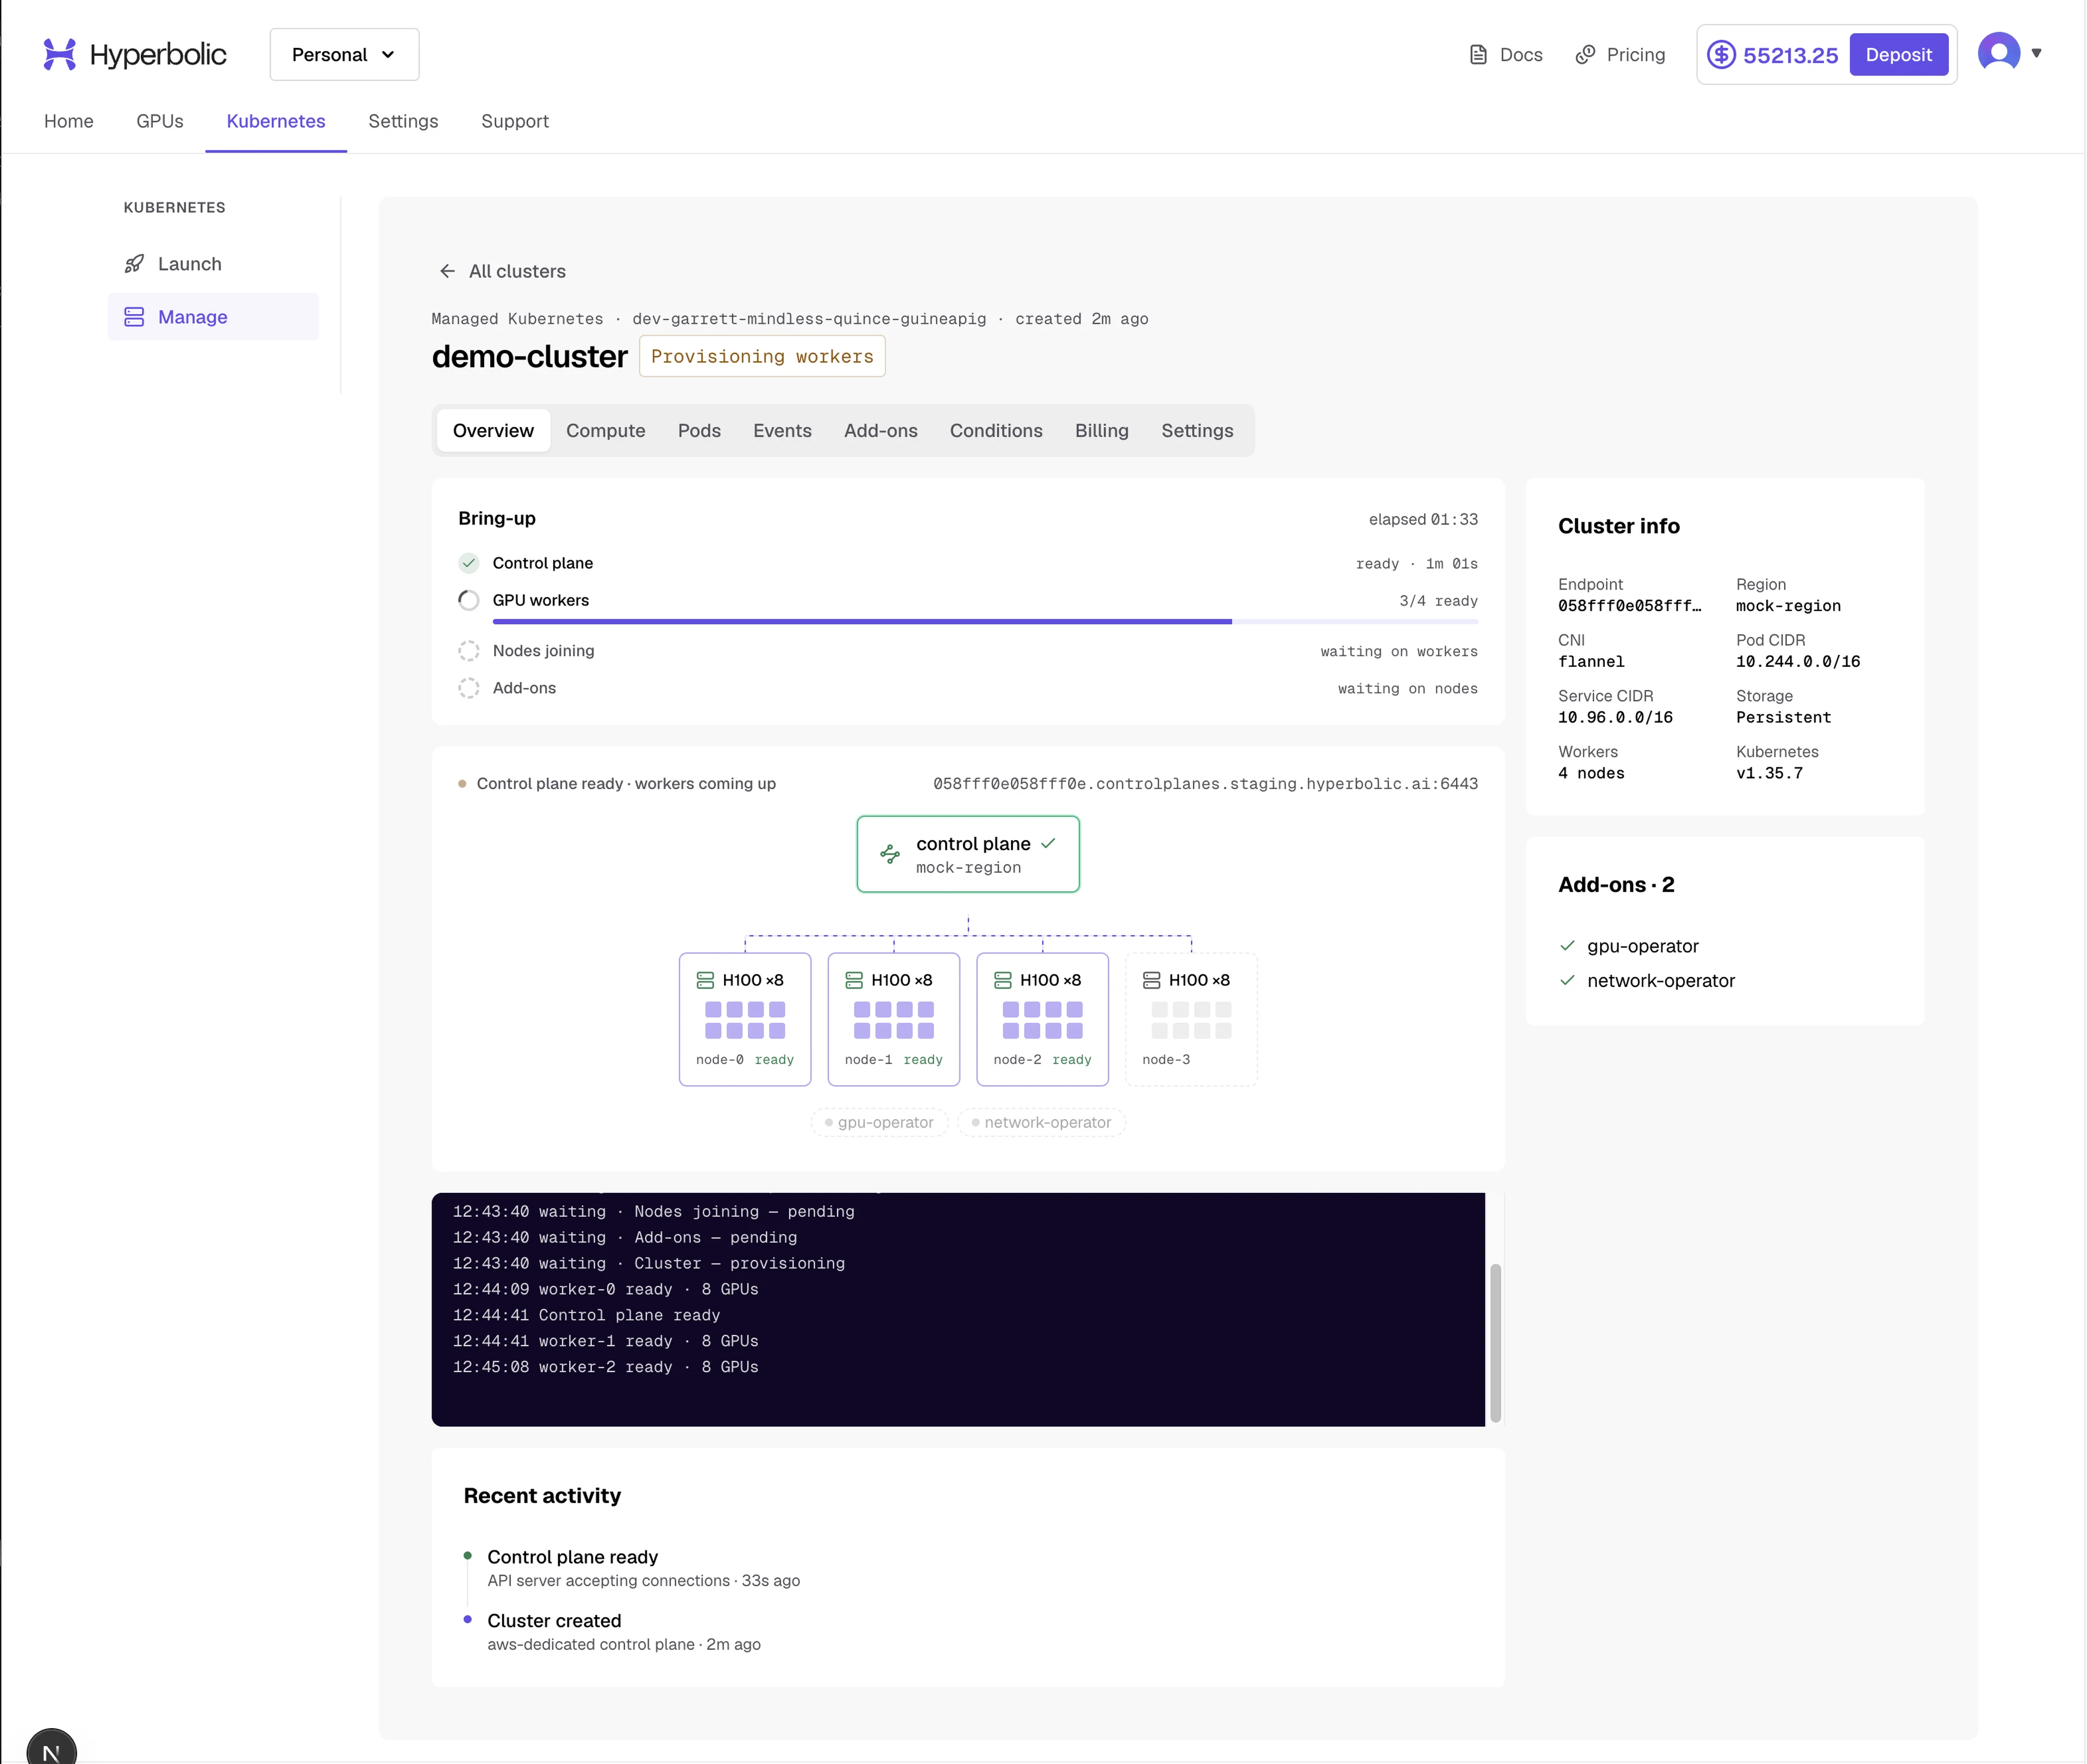Click the Hyperbolic logo icon
The height and width of the screenshot is (1764, 2087).
[x=59, y=54]
